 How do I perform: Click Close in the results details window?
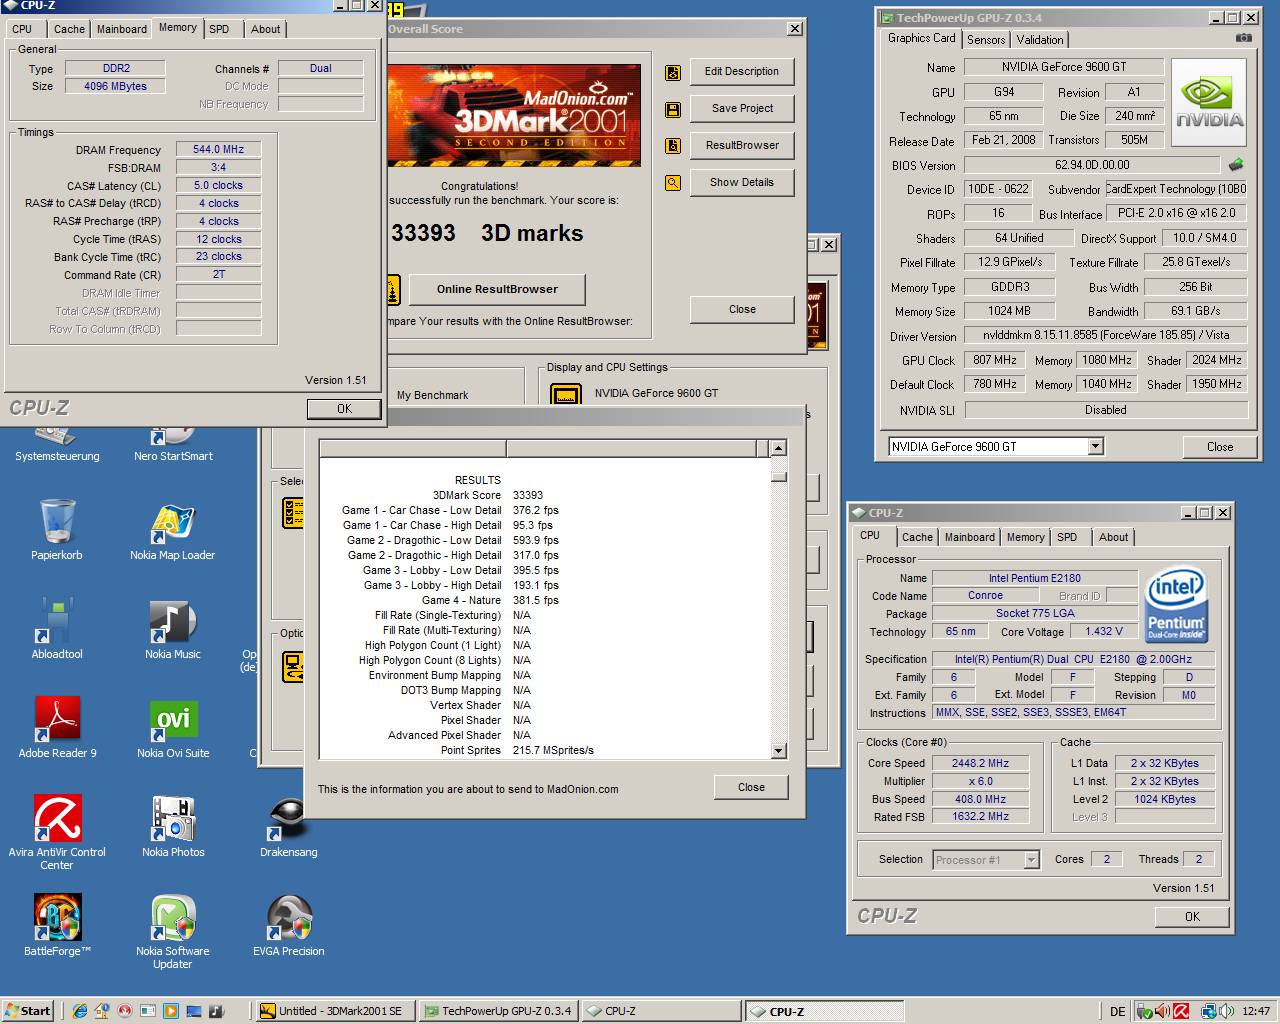click(751, 787)
